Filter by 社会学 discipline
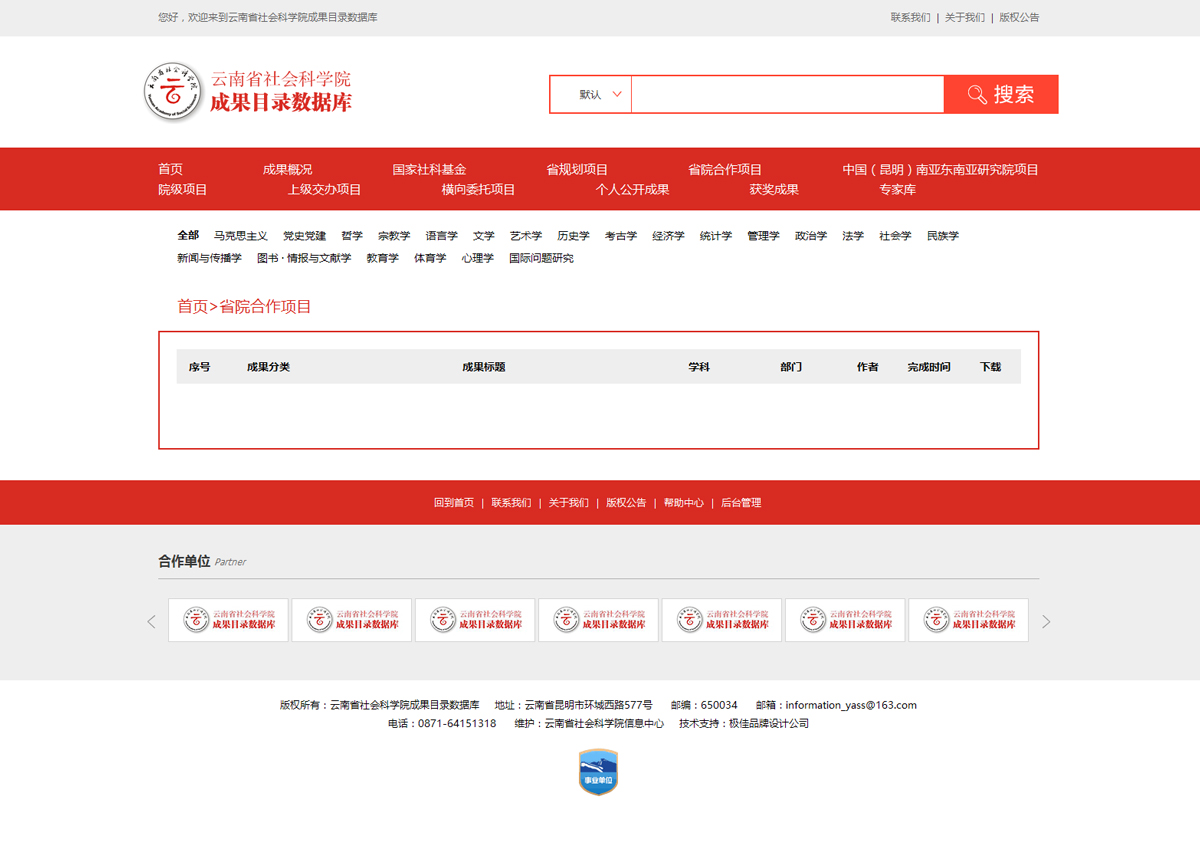 click(x=895, y=236)
